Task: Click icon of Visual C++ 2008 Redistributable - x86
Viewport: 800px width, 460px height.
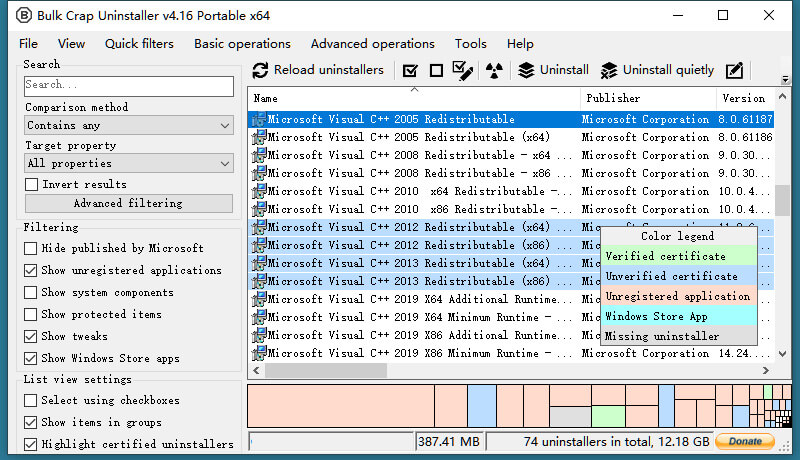Action: tap(259, 173)
